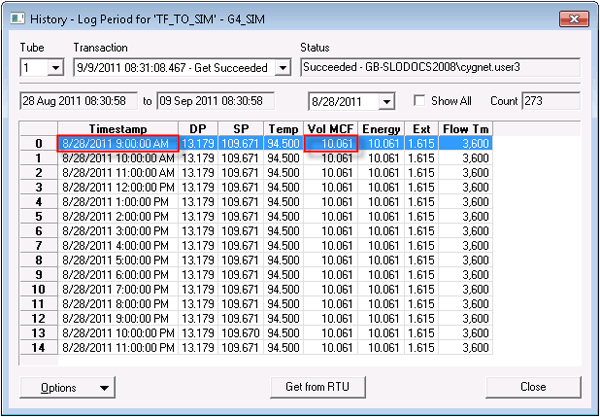Click timestamp 8/28/2011 6:00:00 PM
This screenshot has width=600, height=417.
(118, 274)
